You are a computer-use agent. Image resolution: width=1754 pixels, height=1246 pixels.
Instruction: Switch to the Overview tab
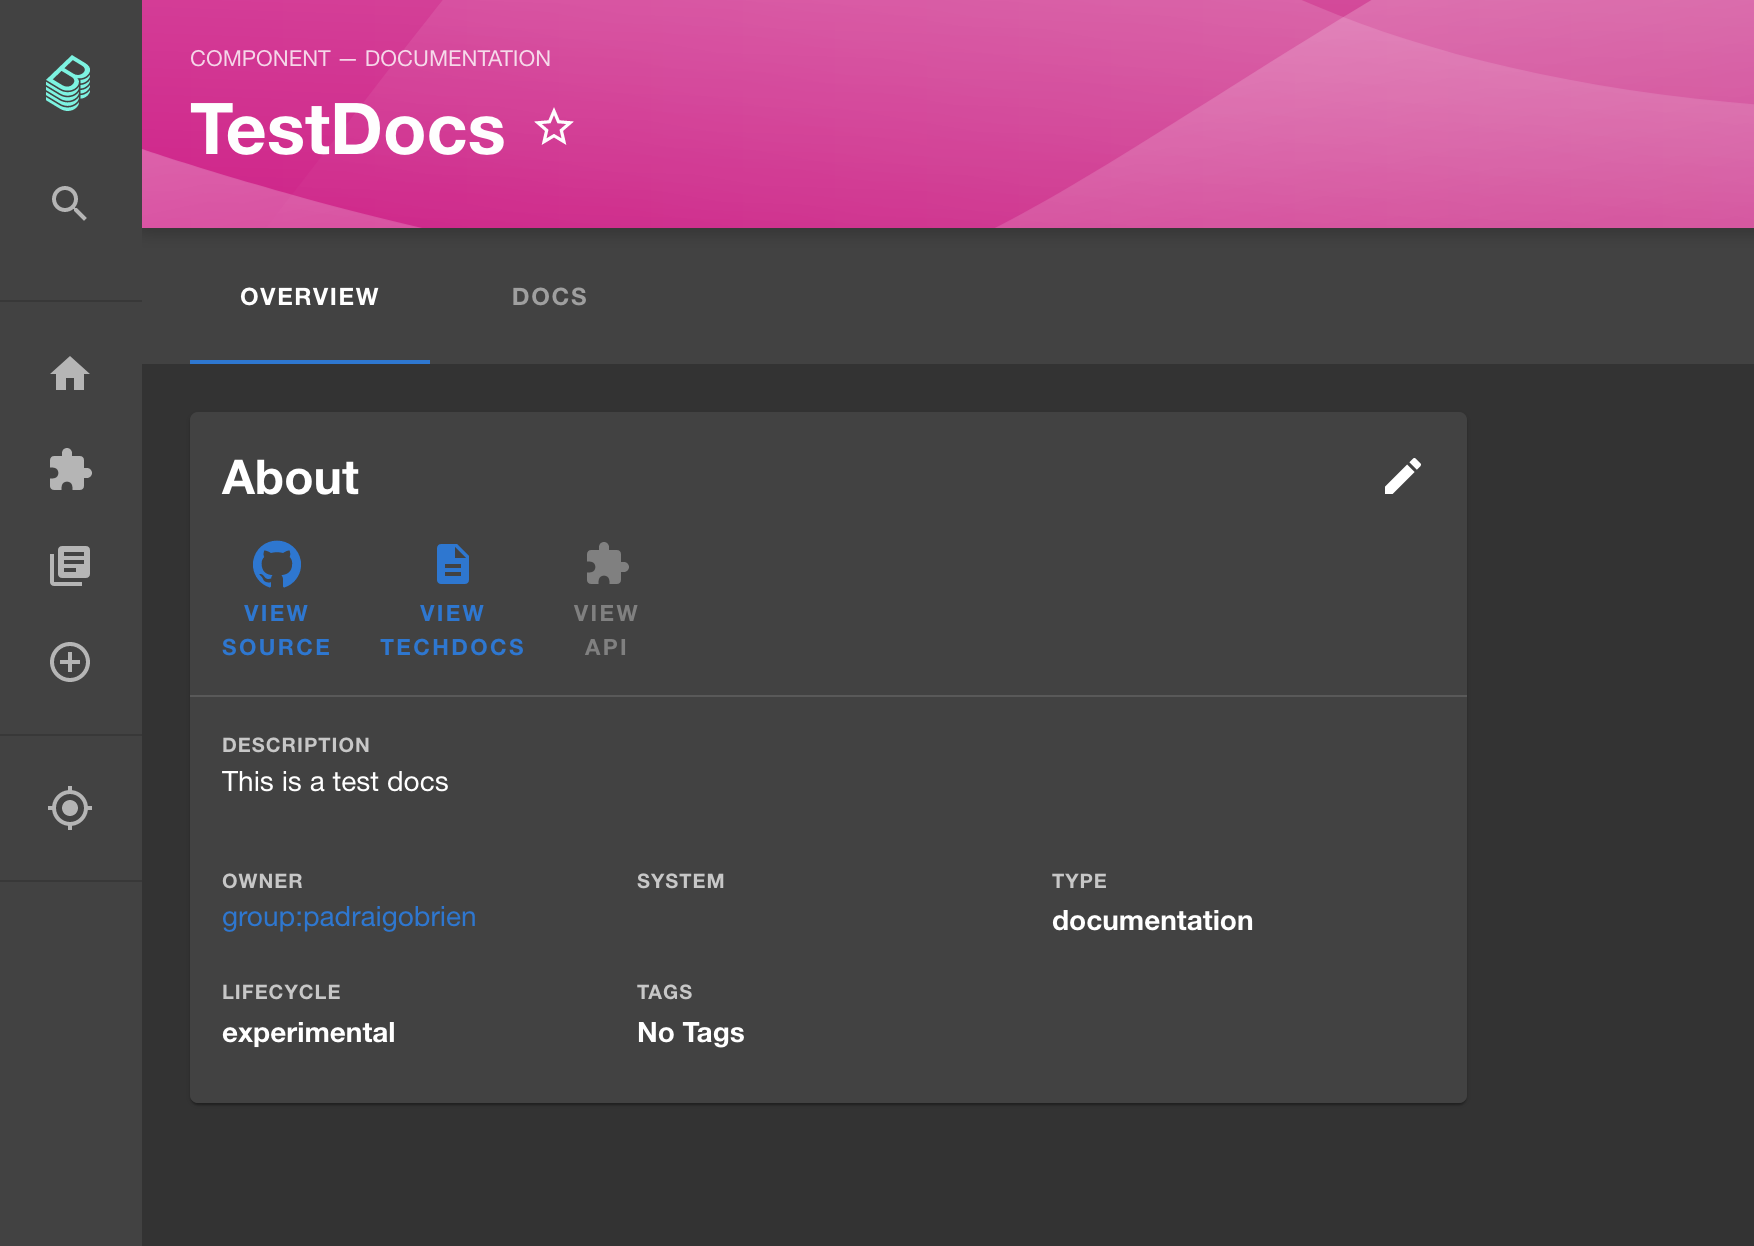click(x=309, y=297)
